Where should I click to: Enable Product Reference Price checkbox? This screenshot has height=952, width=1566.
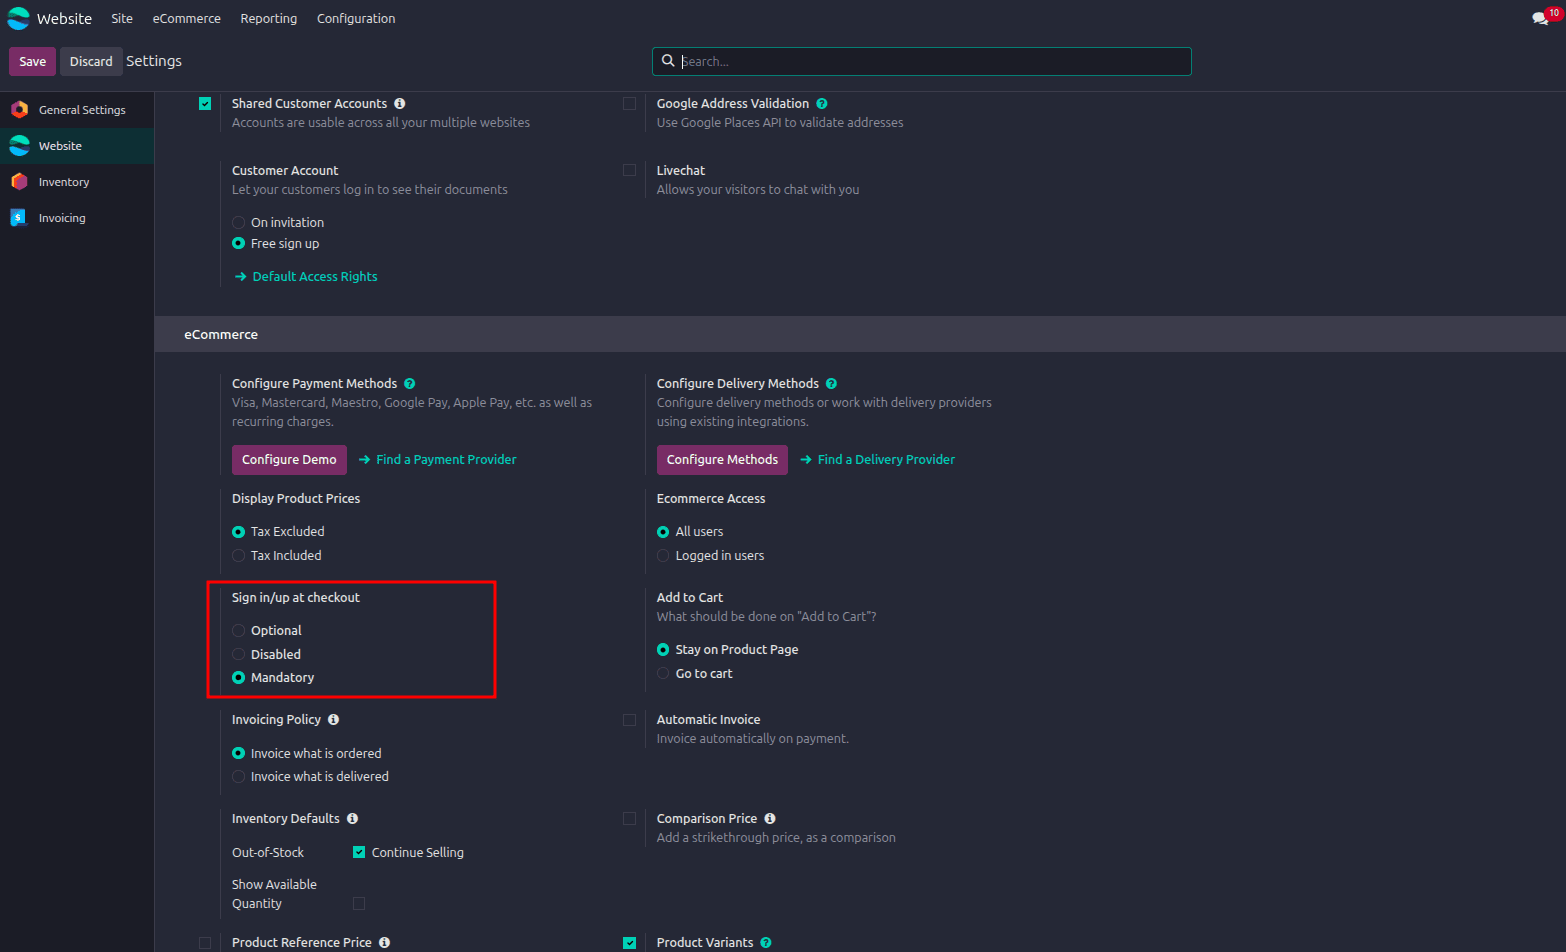click(205, 942)
